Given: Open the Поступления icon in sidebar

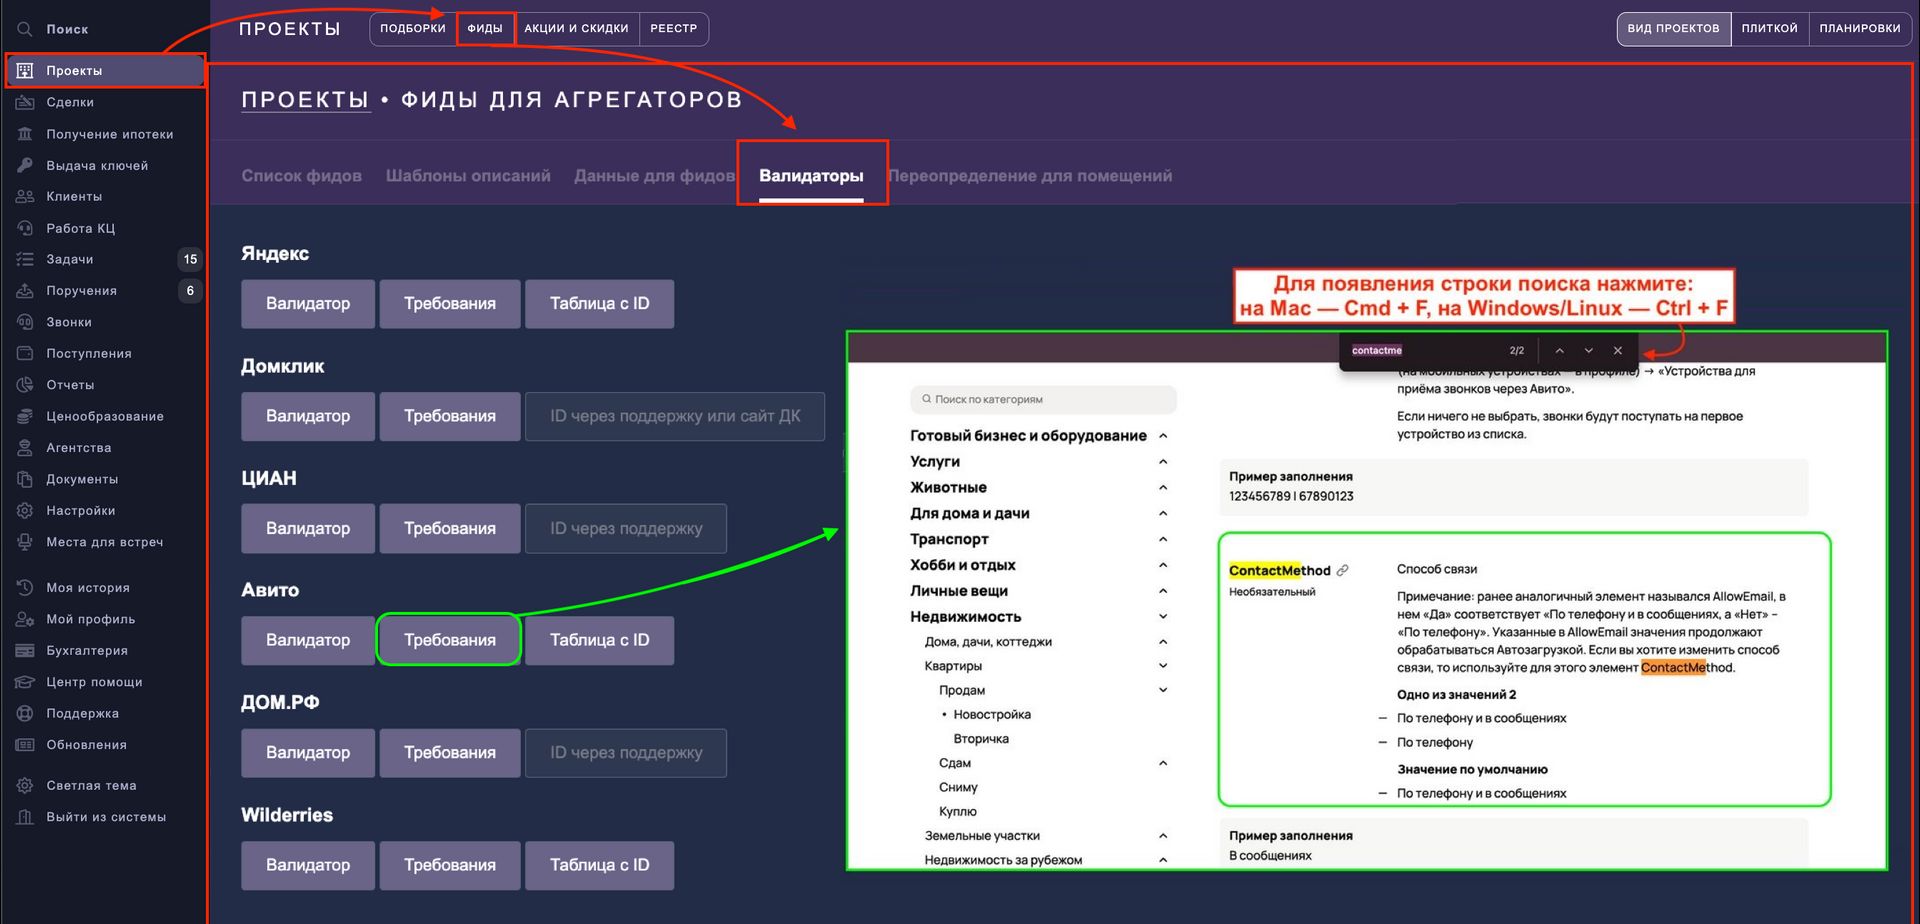Looking at the screenshot, I should click(x=25, y=353).
